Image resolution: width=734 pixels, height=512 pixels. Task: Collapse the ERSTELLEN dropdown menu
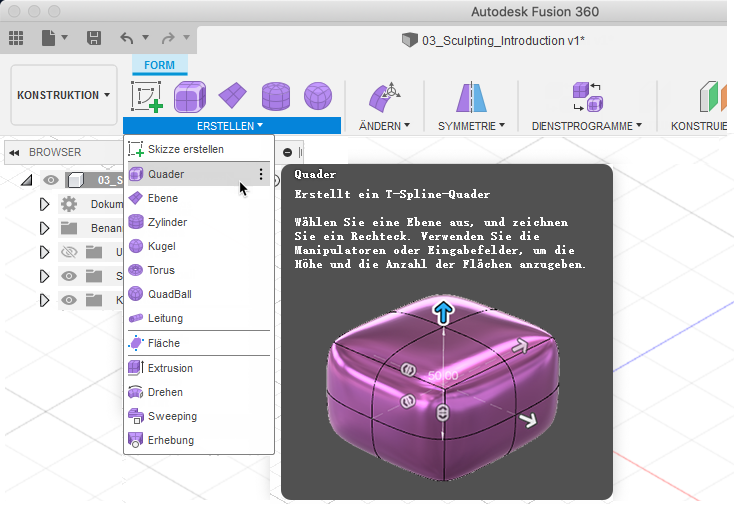[x=231, y=126]
